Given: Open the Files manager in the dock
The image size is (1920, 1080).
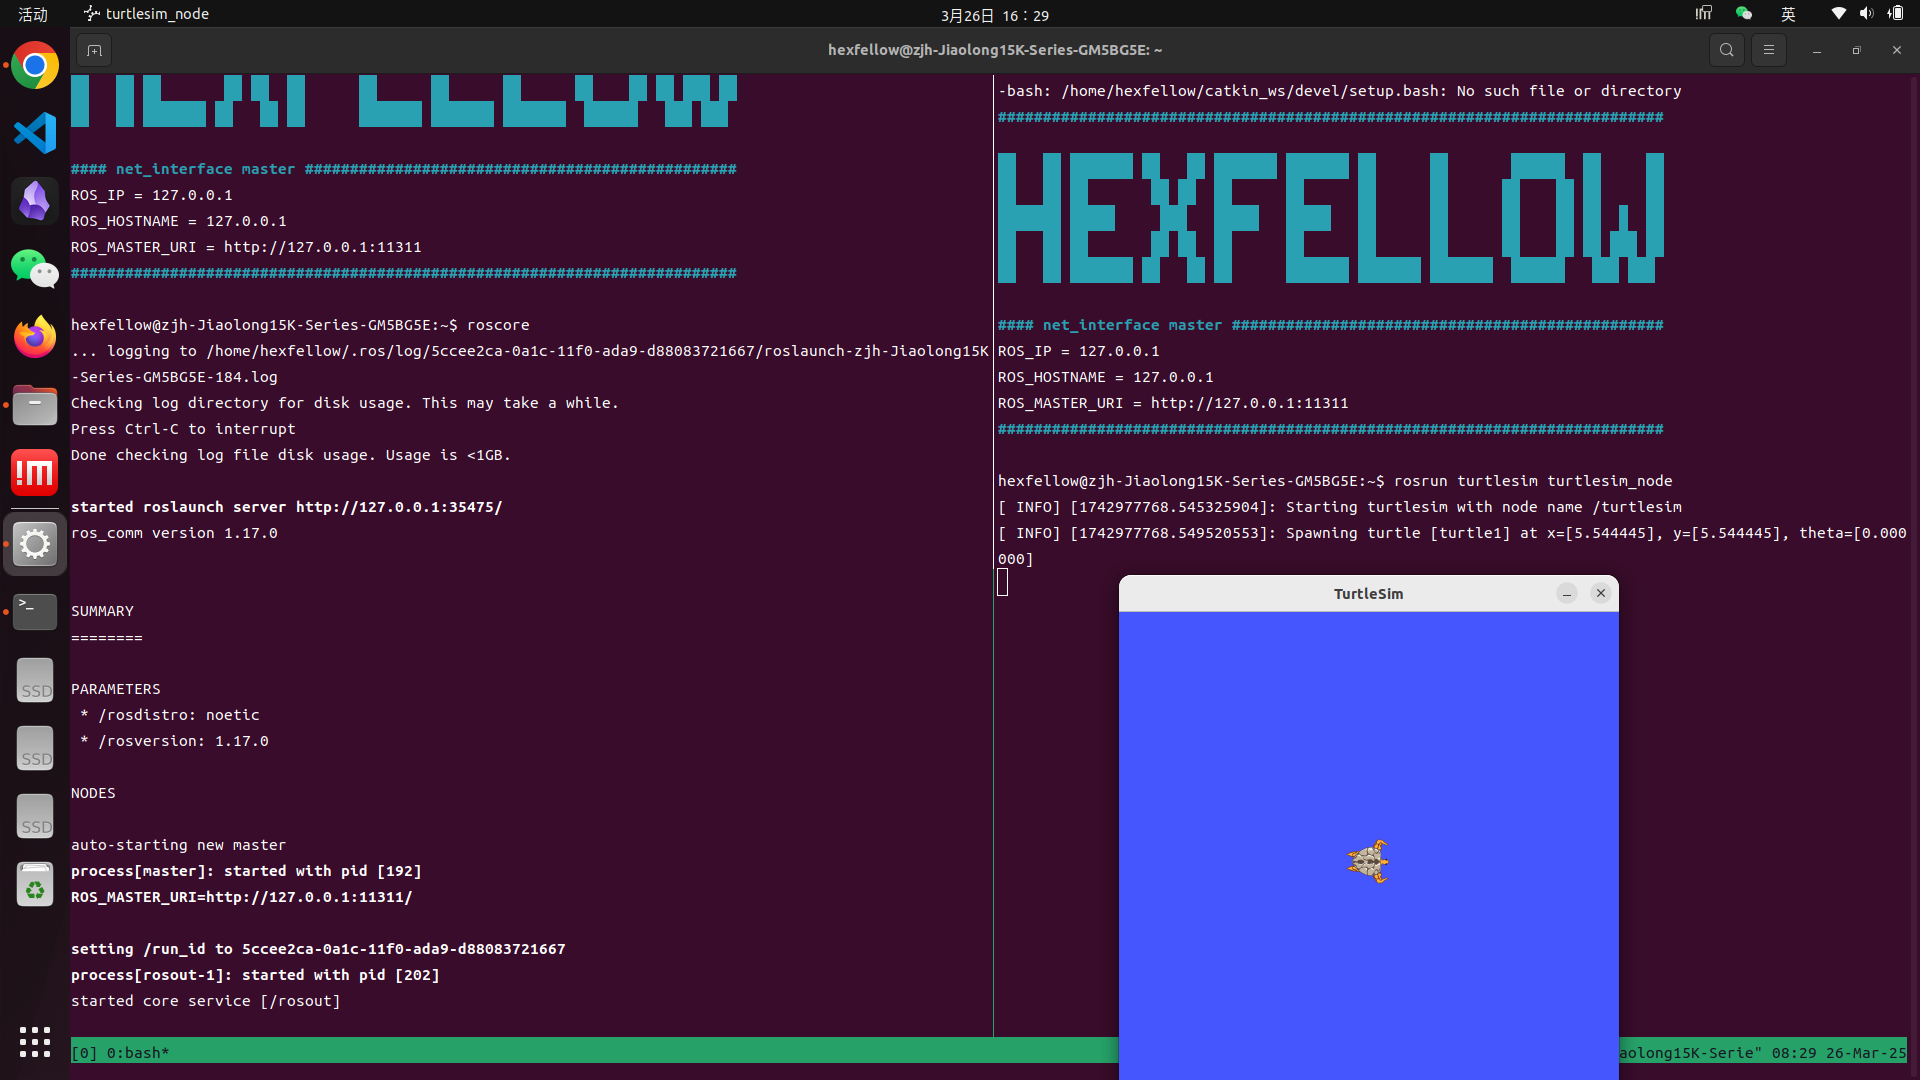Looking at the screenshot, I should [35, 405].
